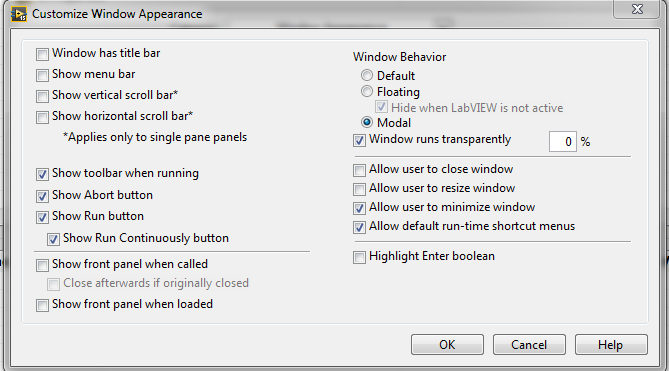Toggle Show vertical scroll bar checkbox
The height and width of the screenshot is (371, 669).
42,96
